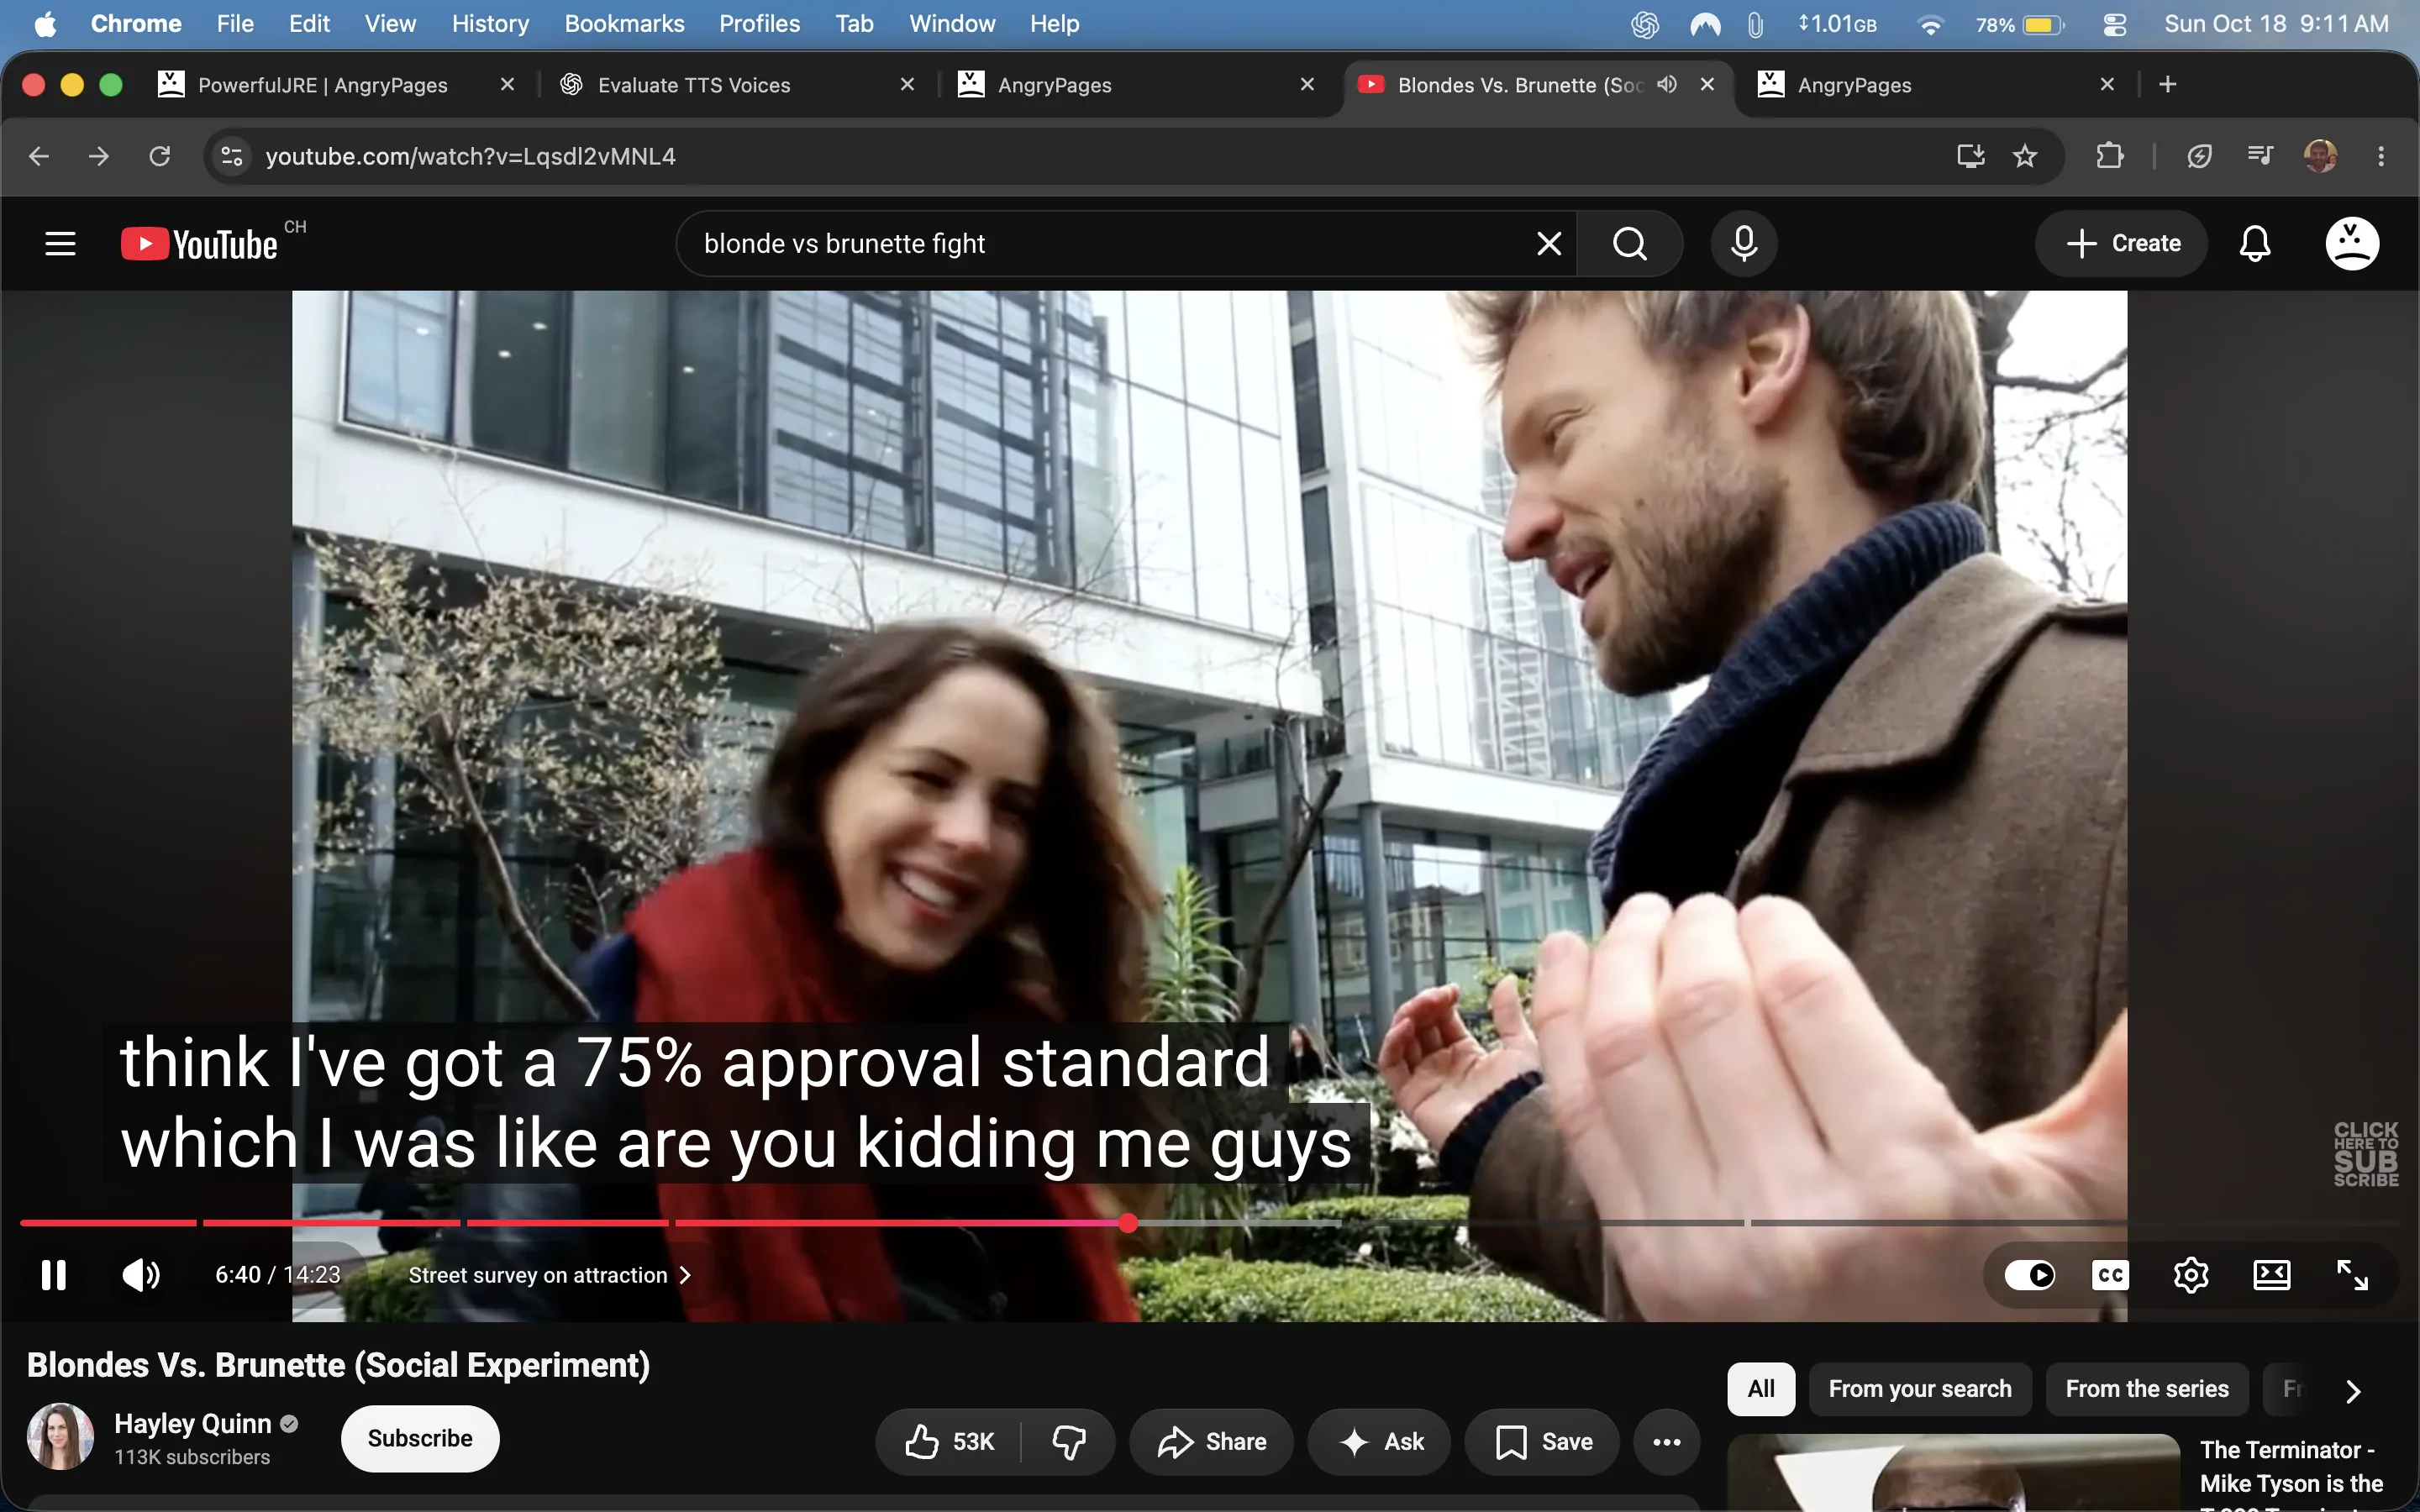
Task: Open YouTube notifications bell
Action: click(x=2254, y=243)
